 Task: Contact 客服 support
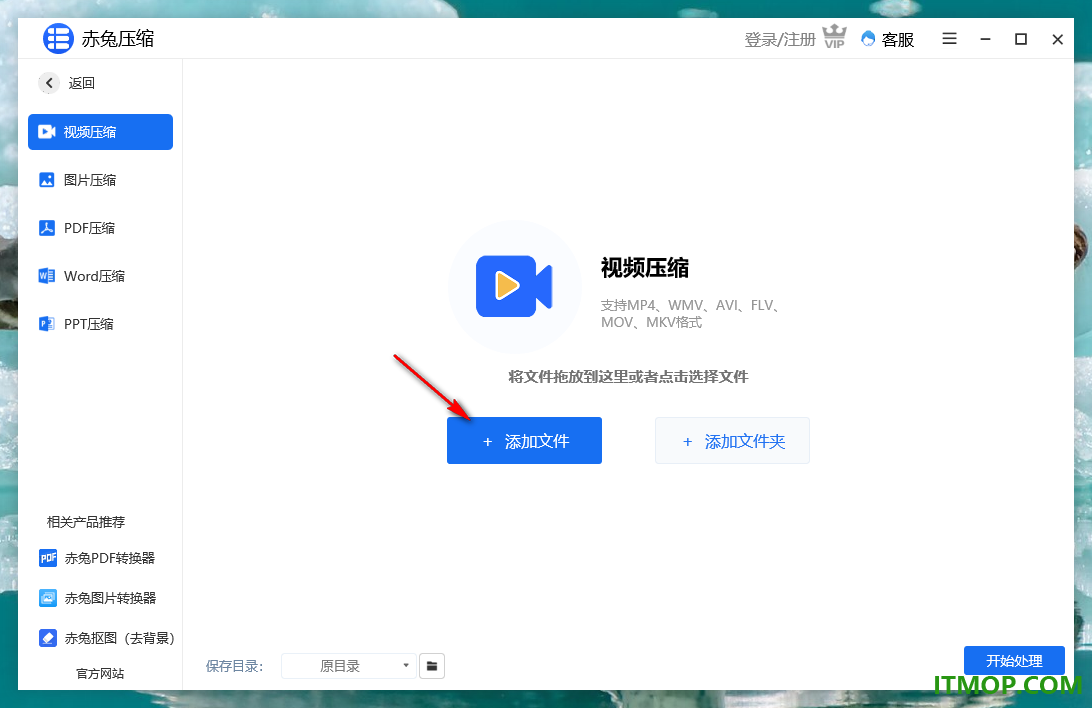pos(887,40)
